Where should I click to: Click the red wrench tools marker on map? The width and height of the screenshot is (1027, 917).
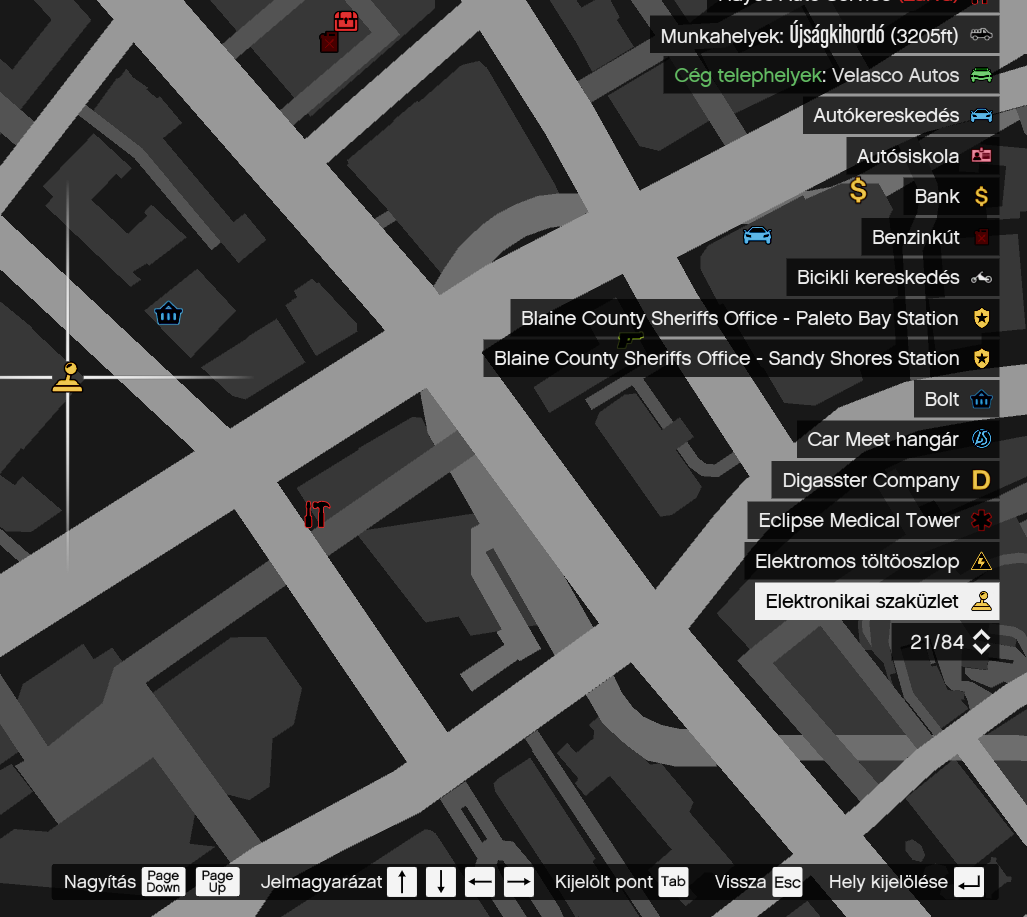point(316,514)
